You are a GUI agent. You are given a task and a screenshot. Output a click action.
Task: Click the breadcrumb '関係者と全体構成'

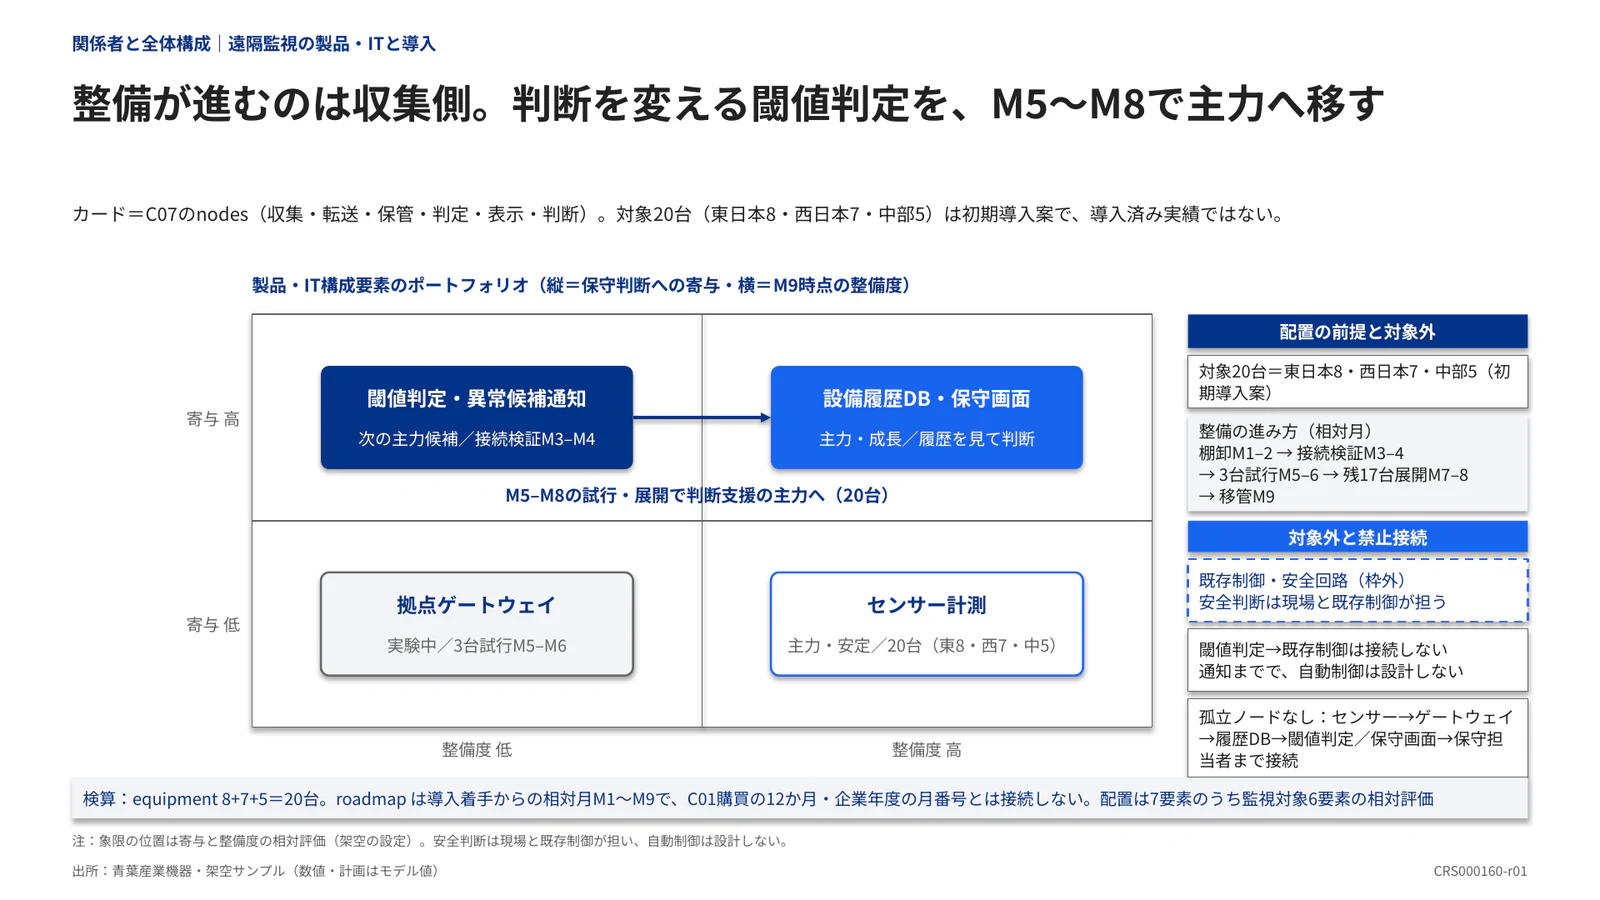141,43
